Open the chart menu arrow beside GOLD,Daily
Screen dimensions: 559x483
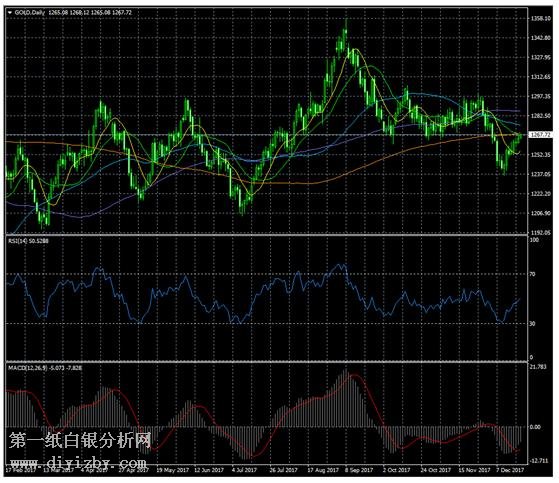(10, 12)
